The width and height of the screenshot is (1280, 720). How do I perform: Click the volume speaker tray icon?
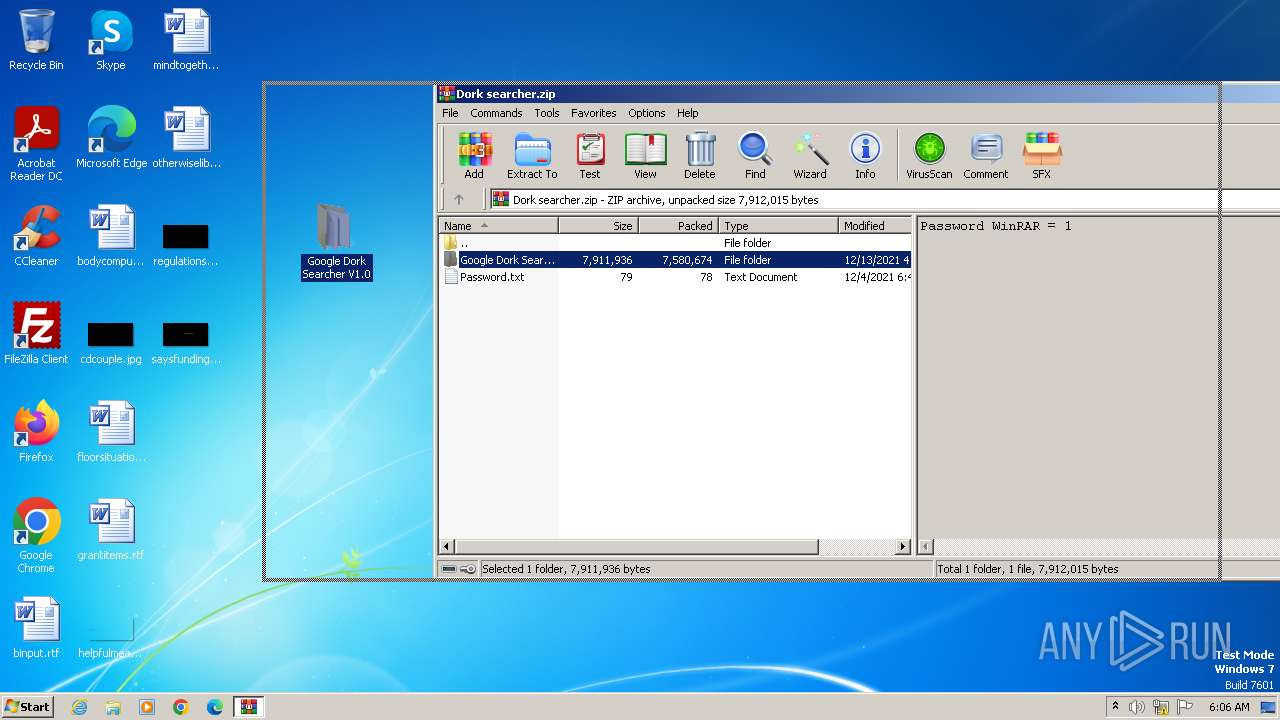tap(1137, 707)
